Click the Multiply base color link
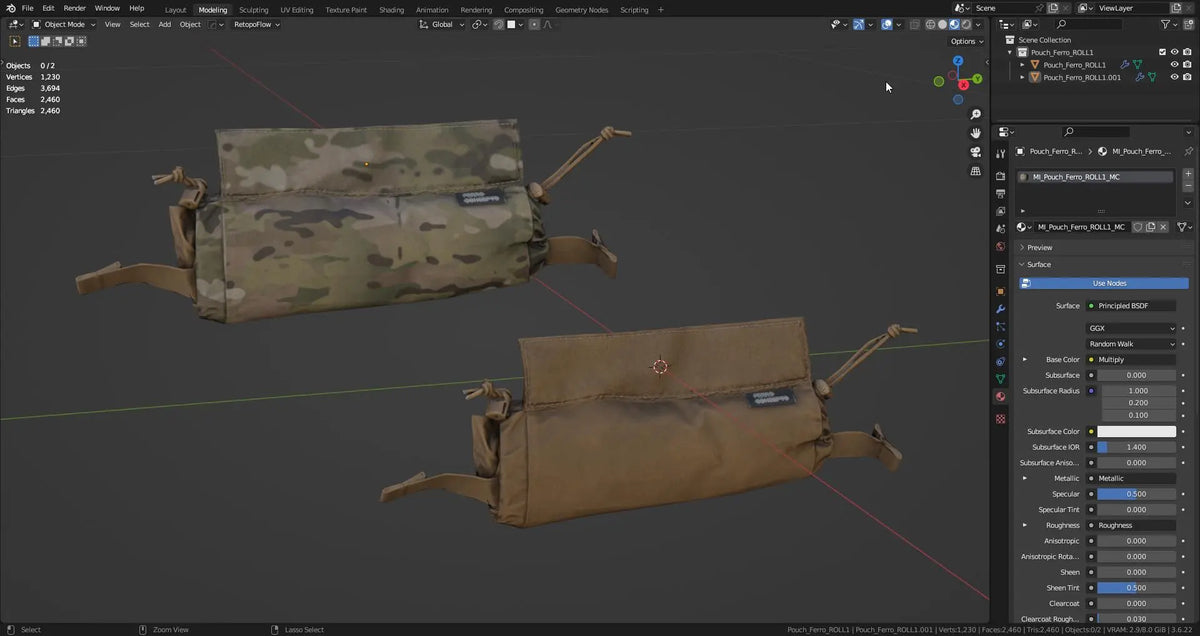This screenshot has height=636, width=1200. point(1131,360)
